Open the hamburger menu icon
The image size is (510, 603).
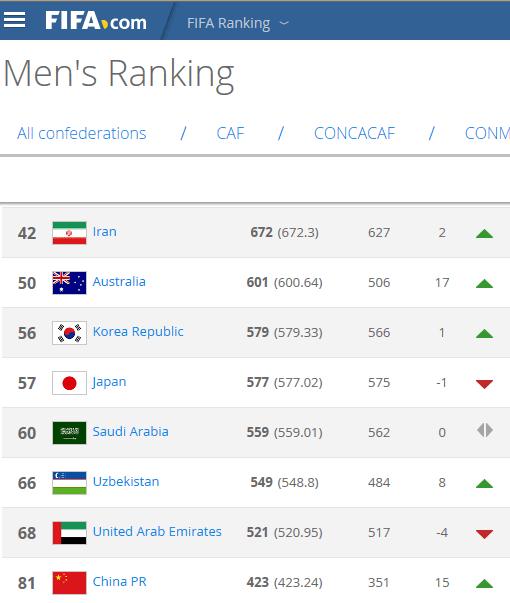click(x=15, y=20)
